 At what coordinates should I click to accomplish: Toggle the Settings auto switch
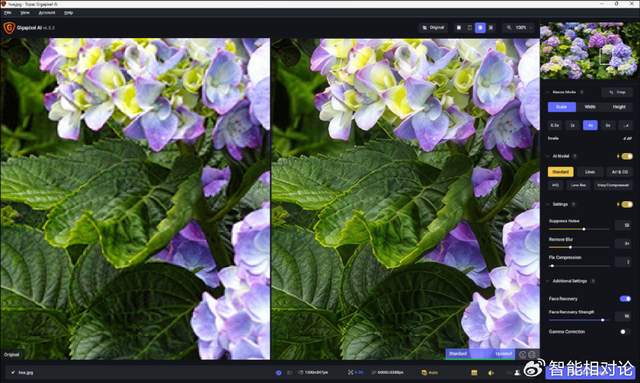pyautogui.click(x=627, y=204)
